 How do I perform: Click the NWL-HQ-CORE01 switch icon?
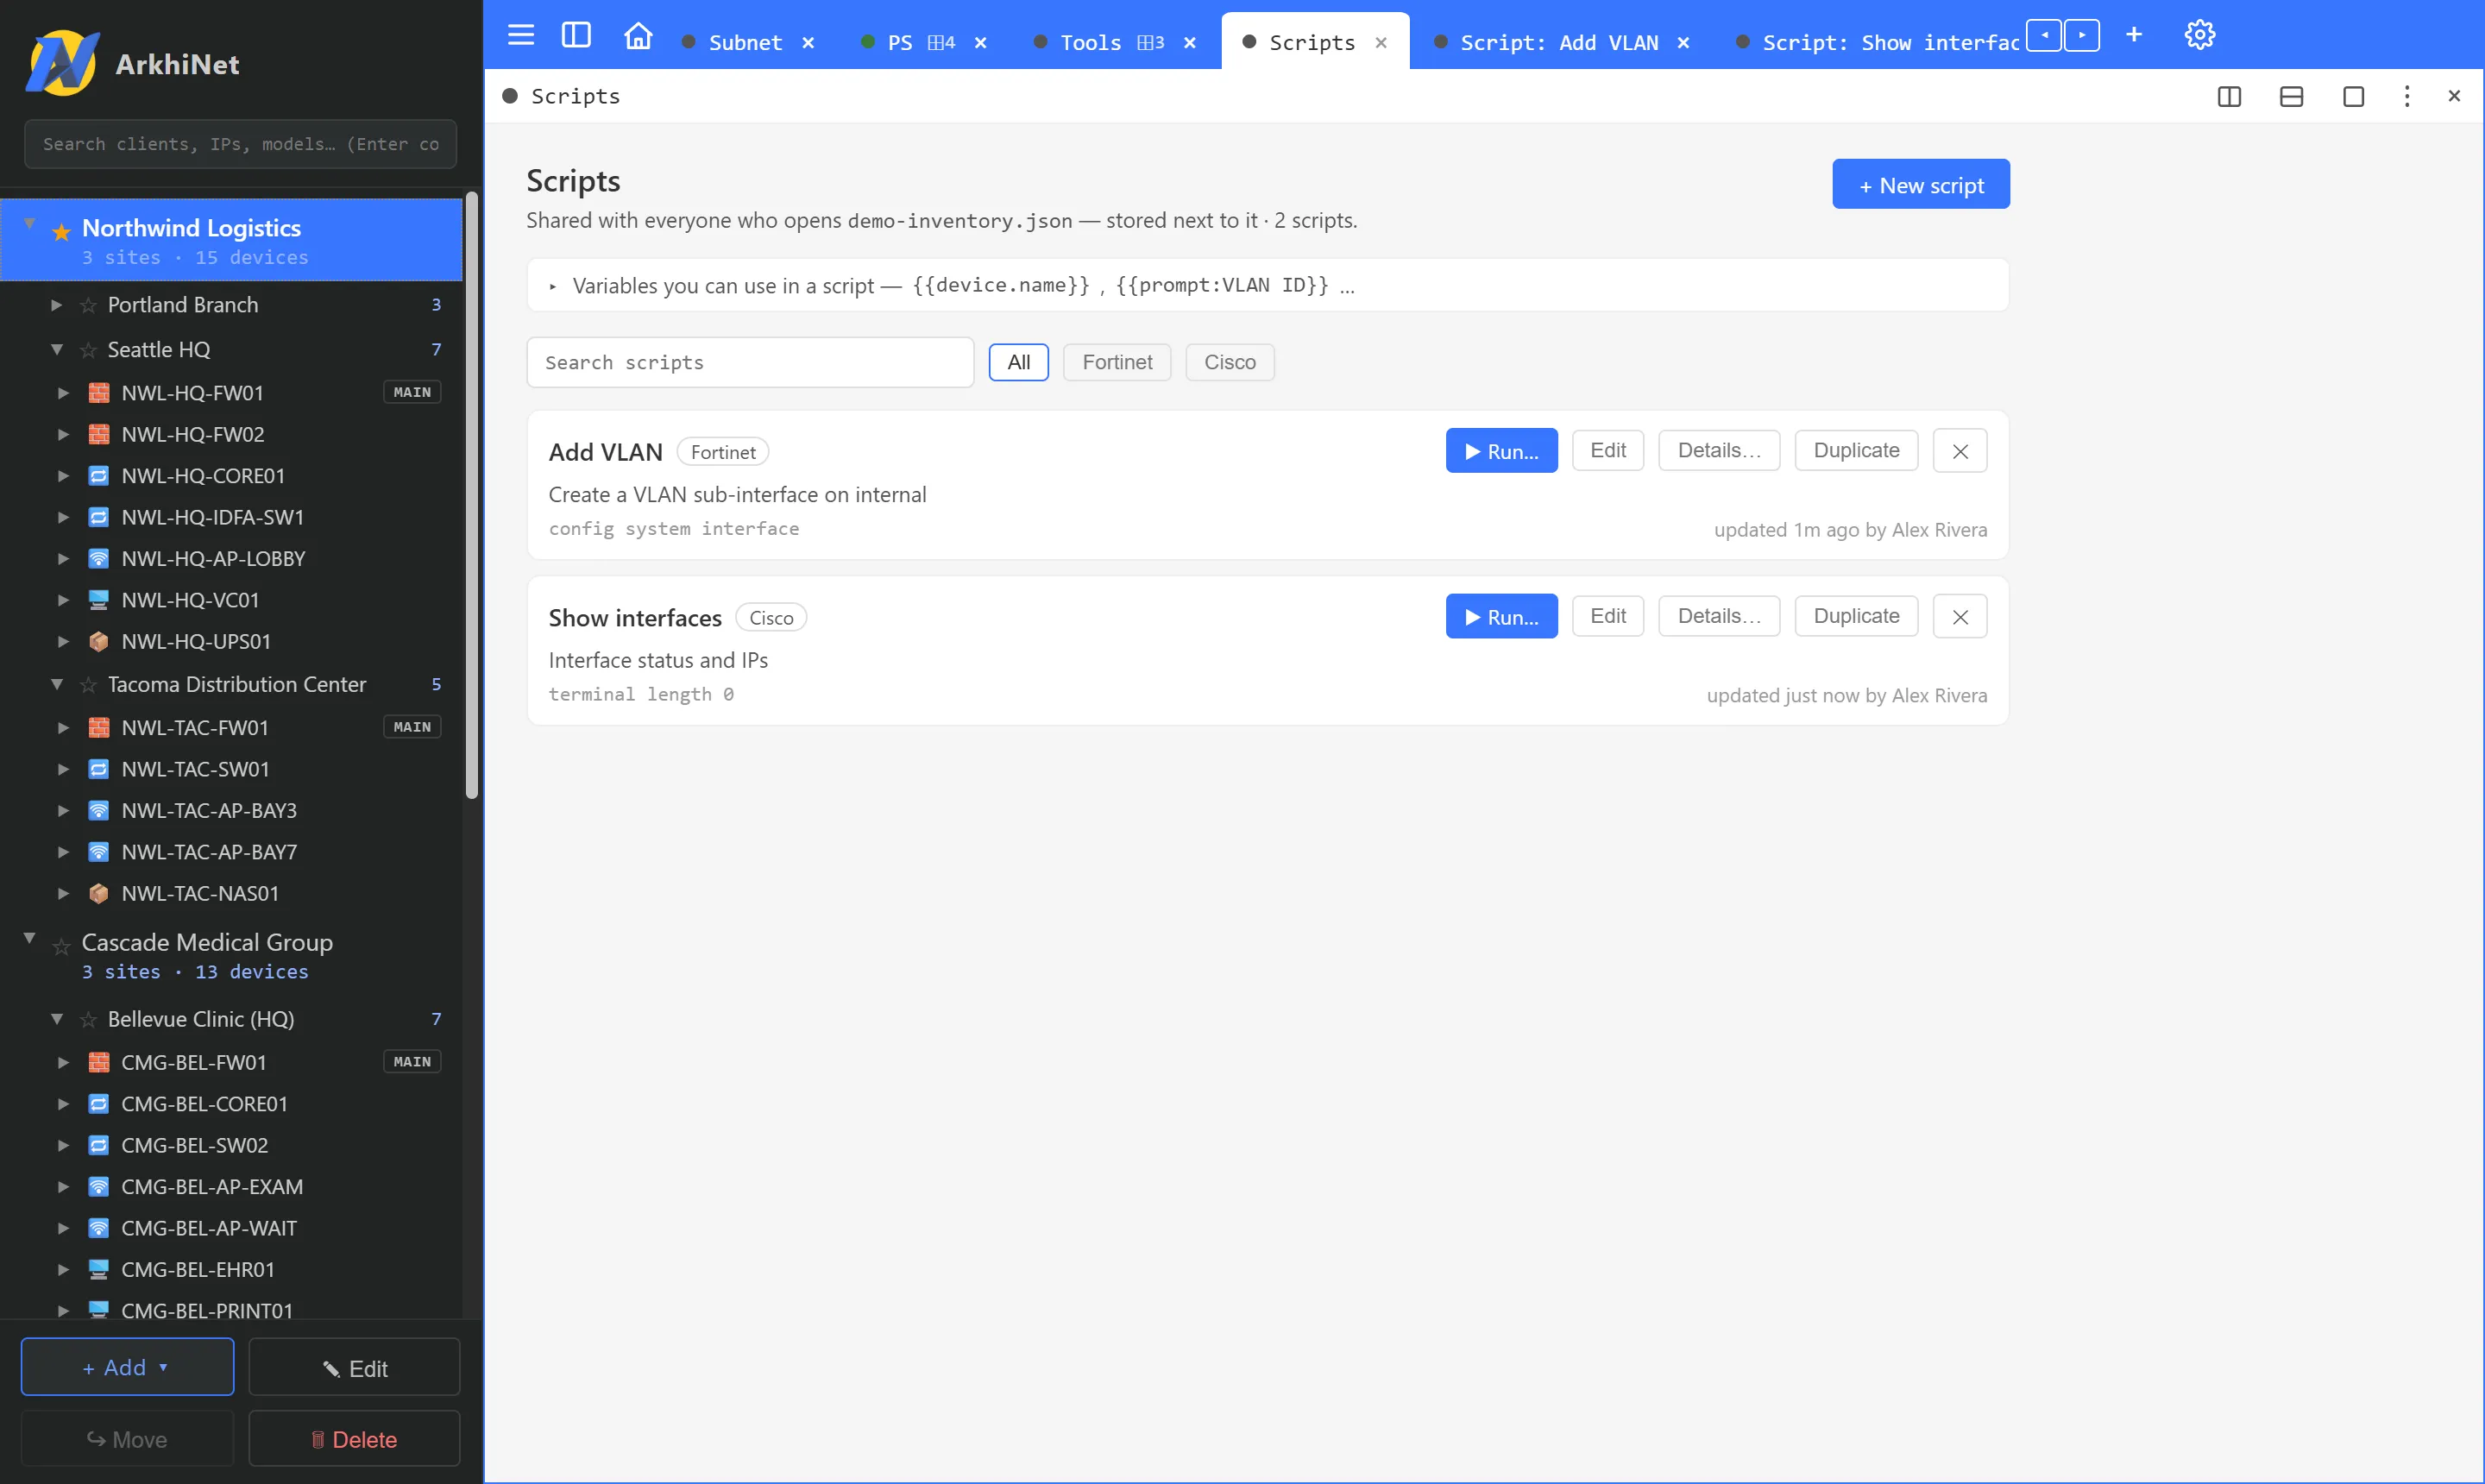coord(98,476)
